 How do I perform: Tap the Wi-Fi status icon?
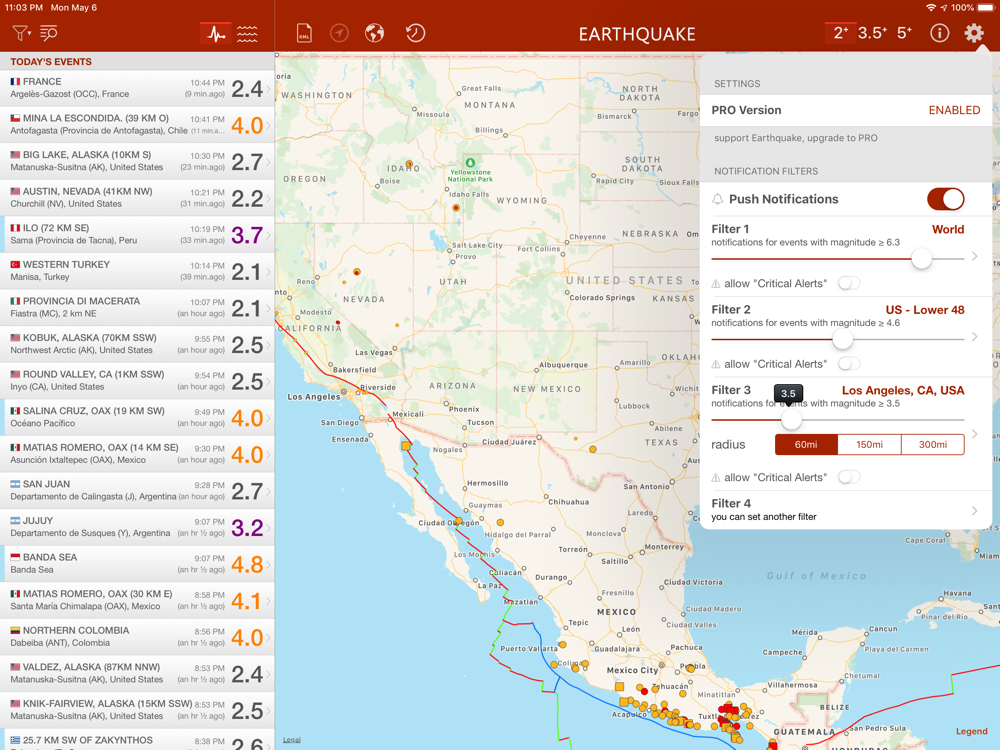point(931,8)
